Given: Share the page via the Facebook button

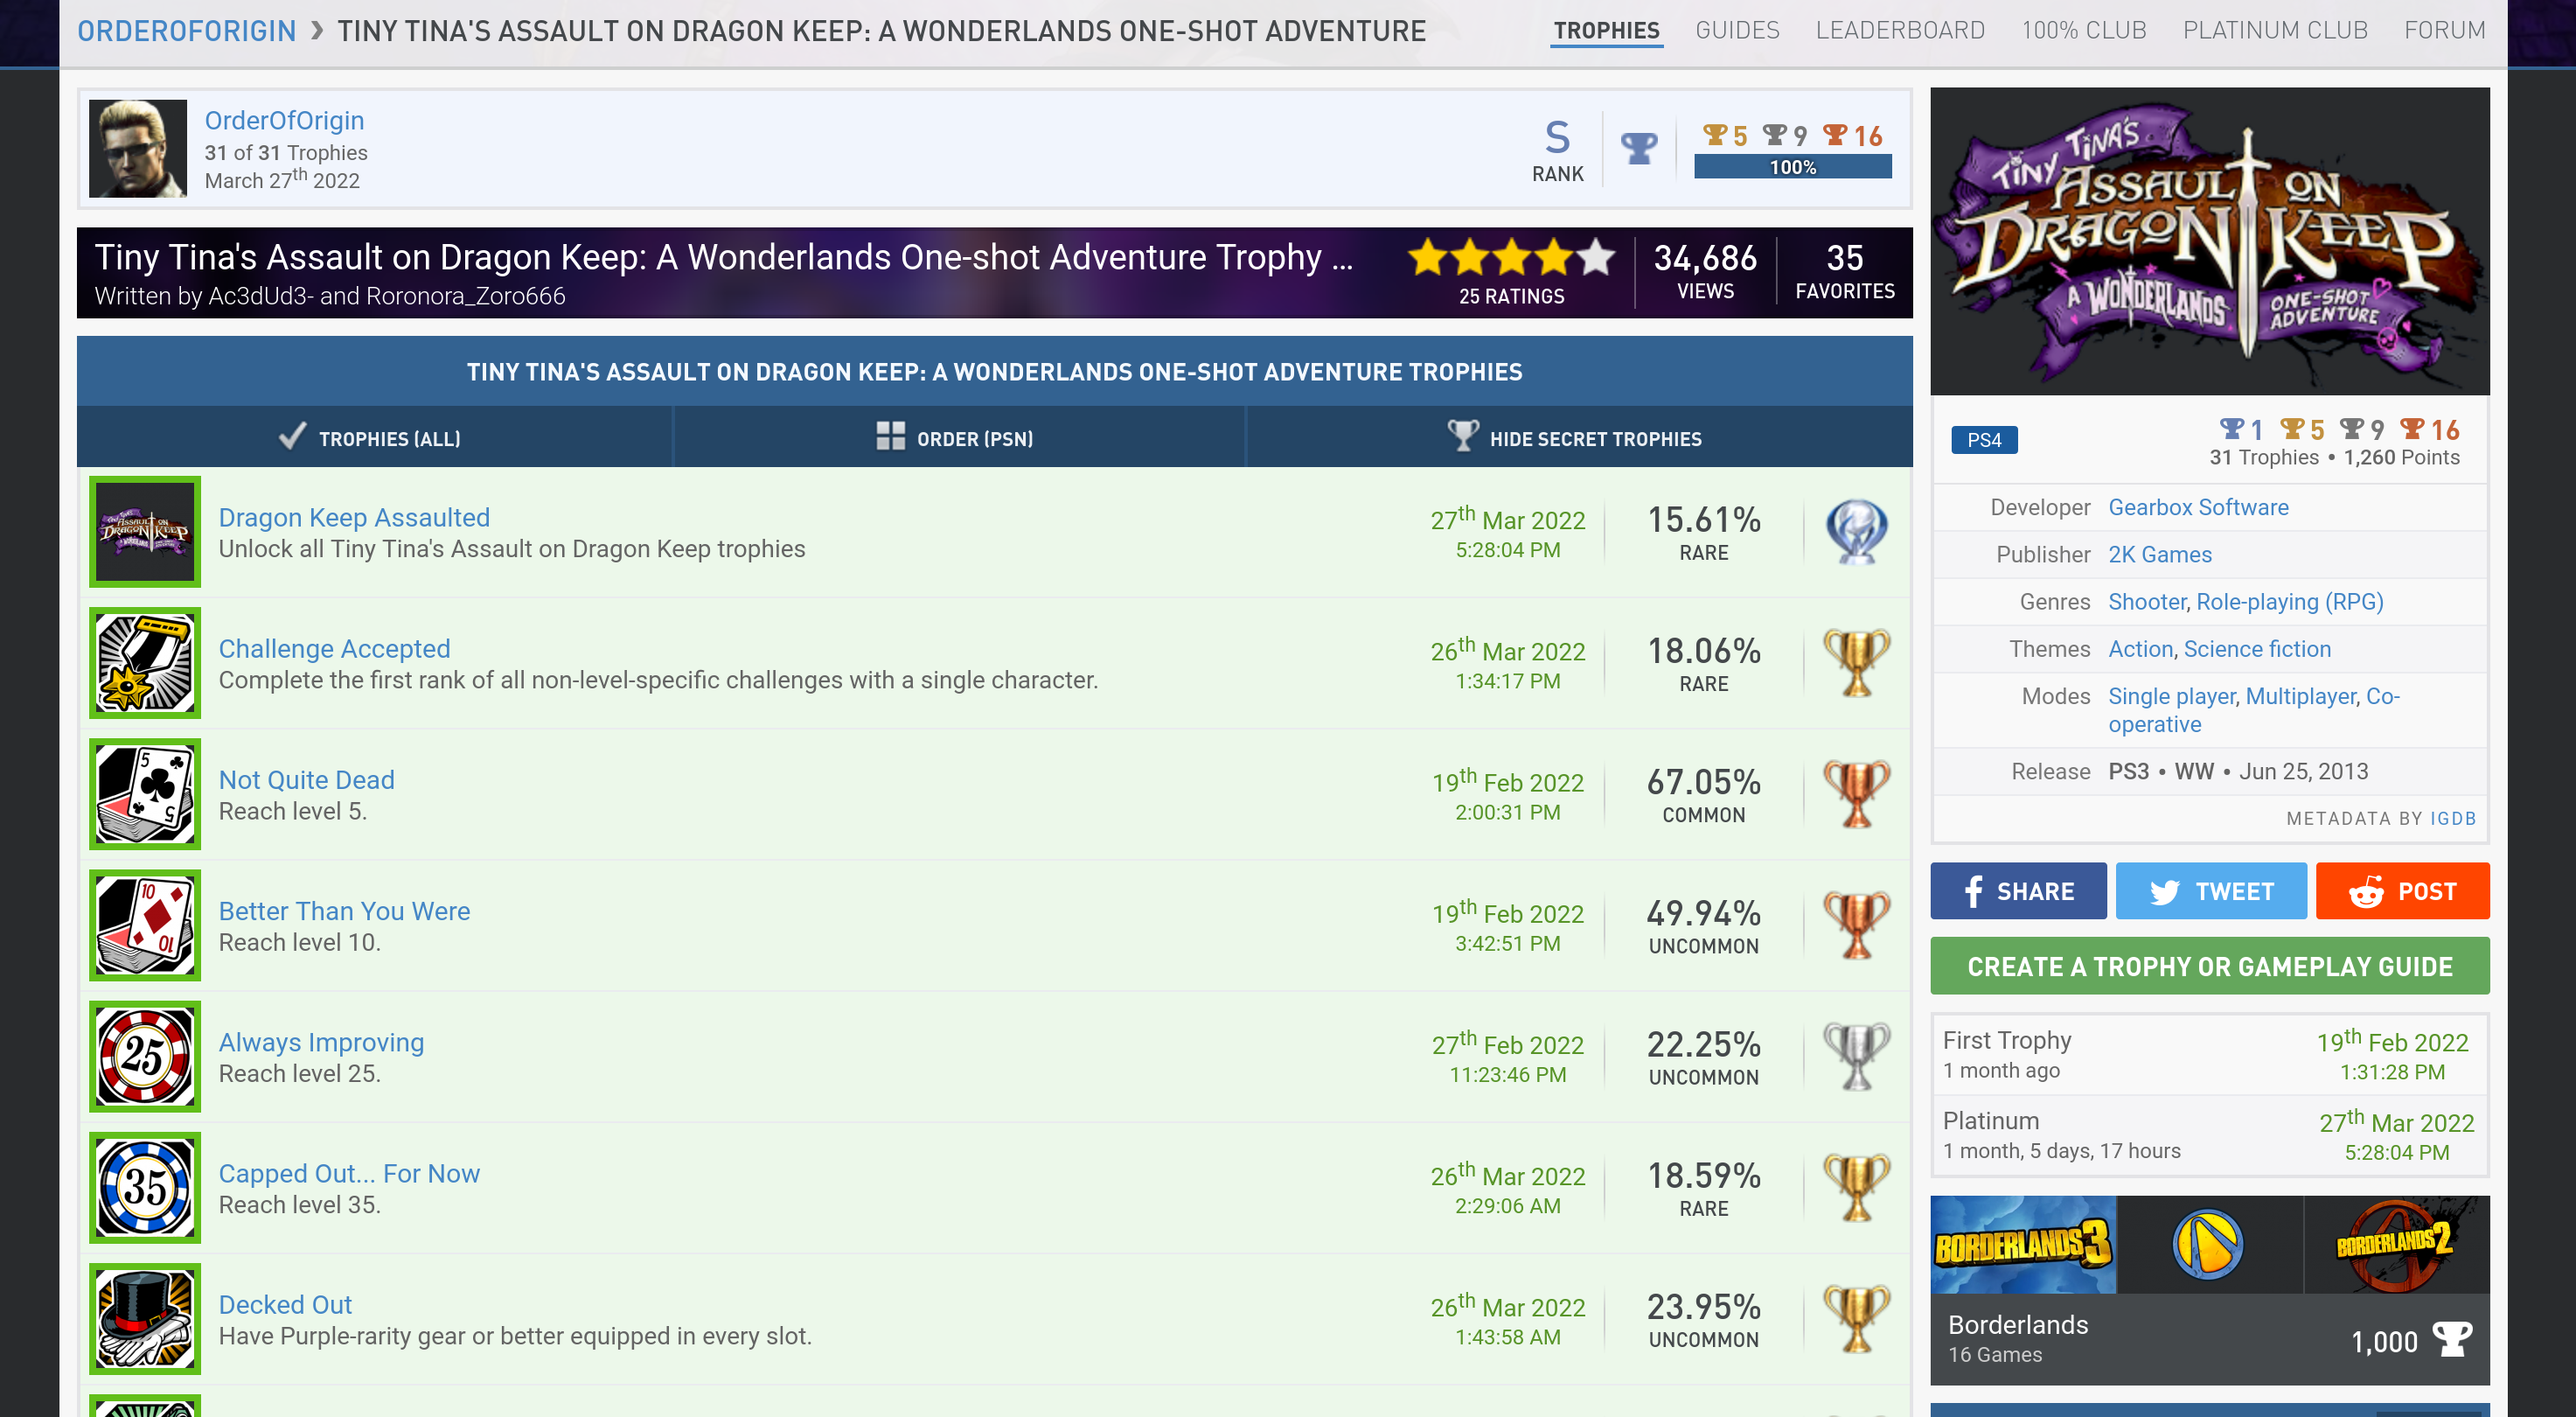Looking at the screenshot, I should (2018, 891).
